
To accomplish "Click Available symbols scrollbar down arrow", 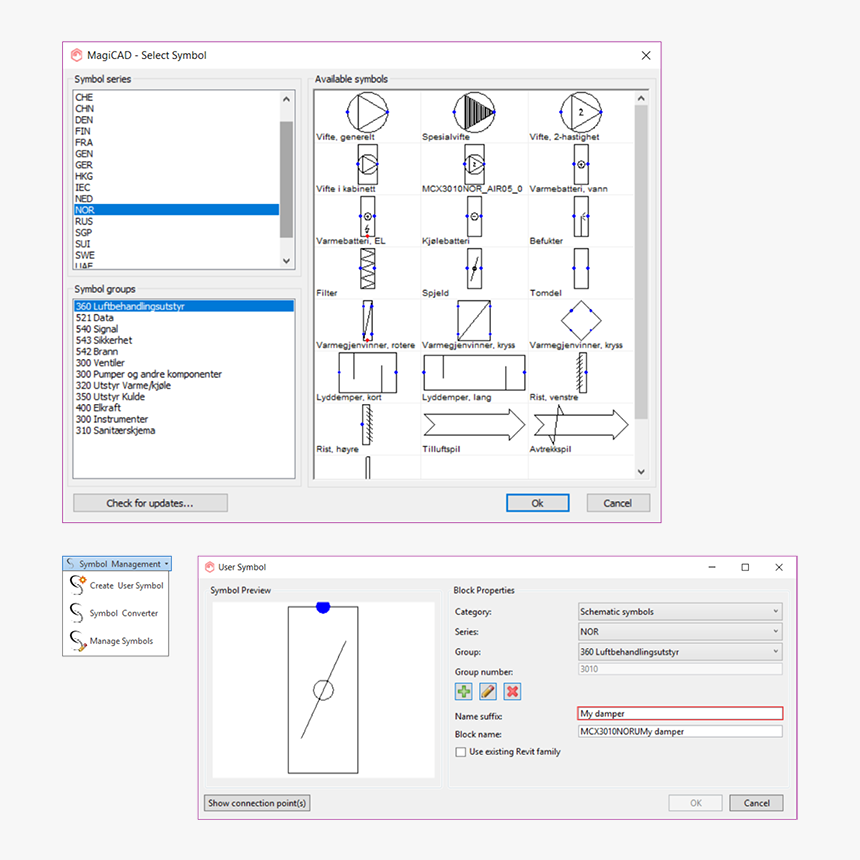I will click(641, 472).
